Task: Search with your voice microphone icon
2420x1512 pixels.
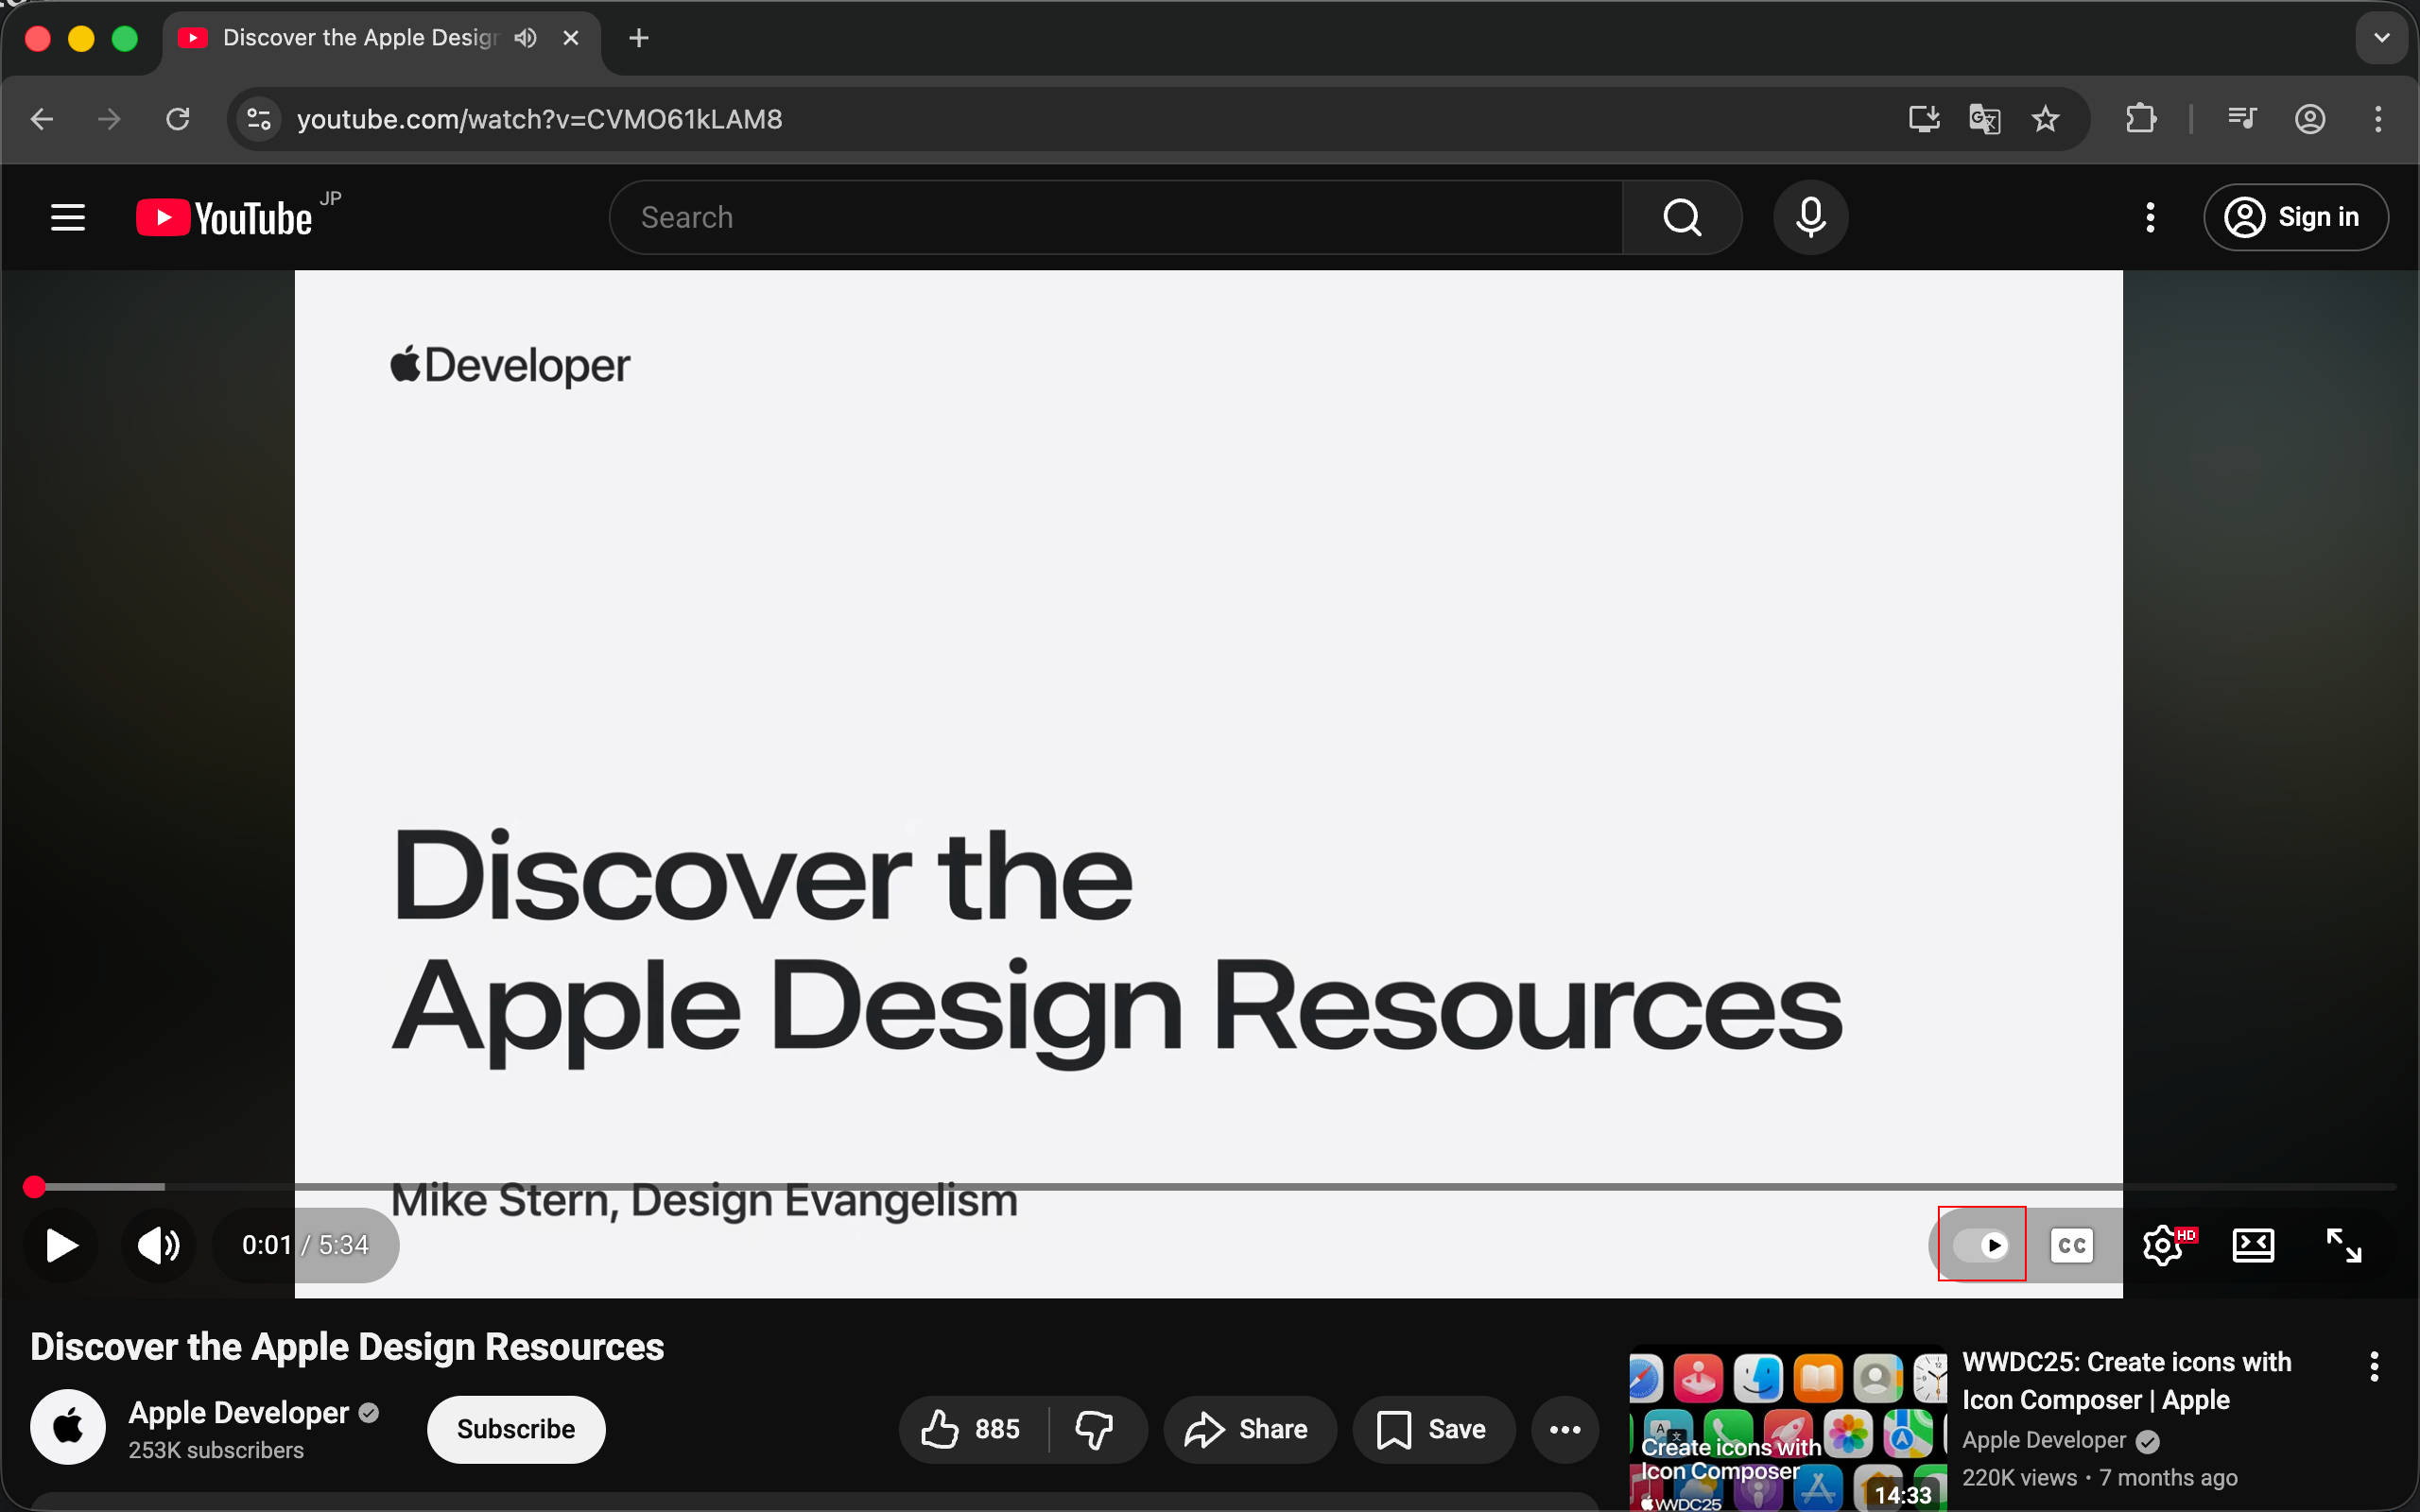Action: (x=1810, y=217)
